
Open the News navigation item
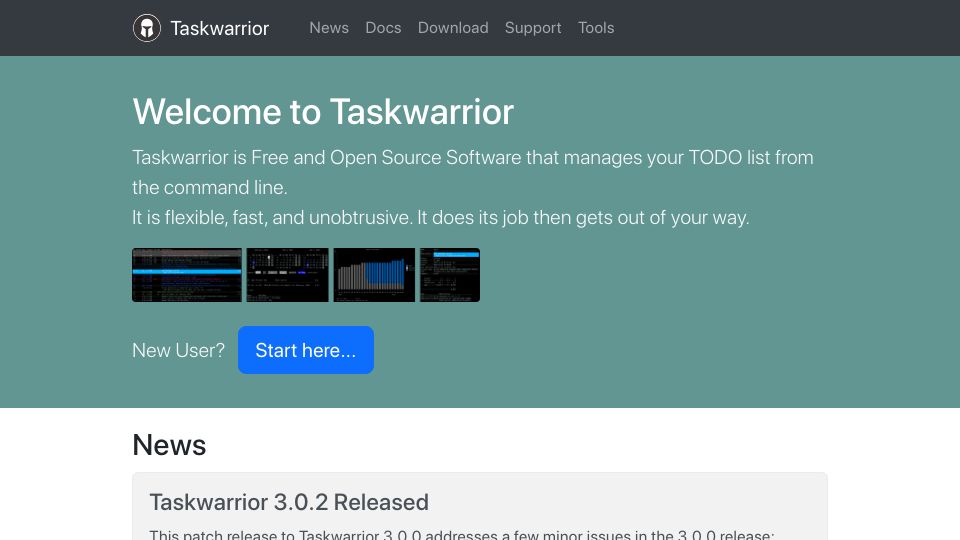(x=329, y=28)
